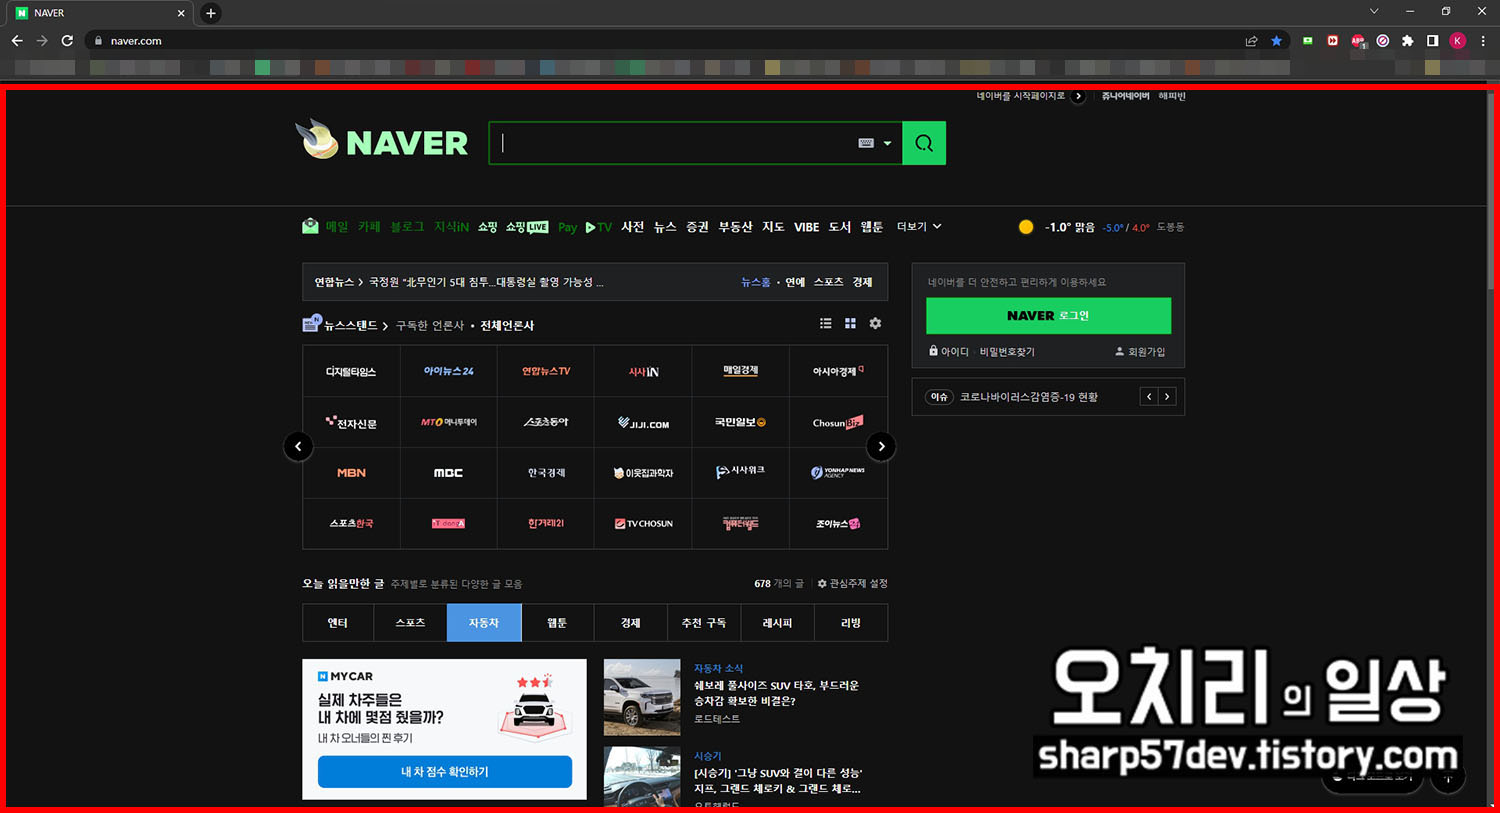
Task: Select the 엔터 topic tab
Action: click(338, 623)
